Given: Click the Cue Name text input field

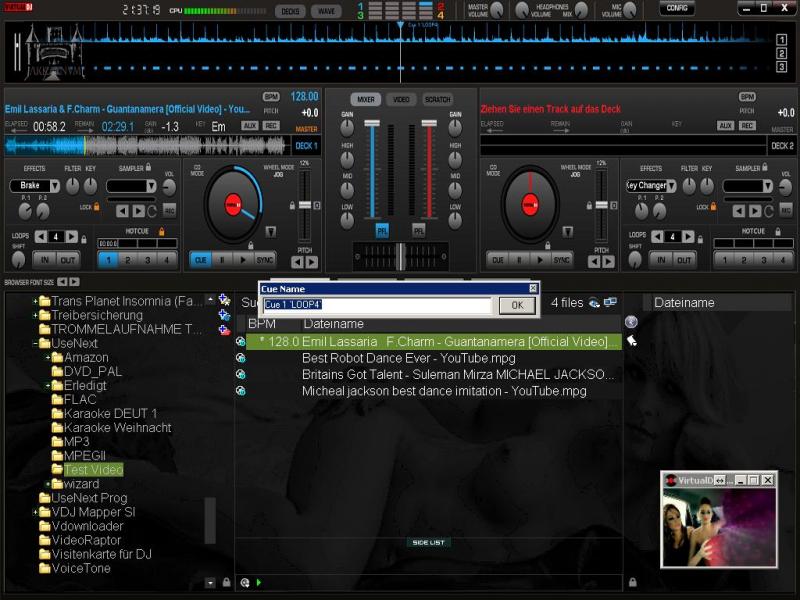Looking at the screenshot, I should (x=377, y=305).
